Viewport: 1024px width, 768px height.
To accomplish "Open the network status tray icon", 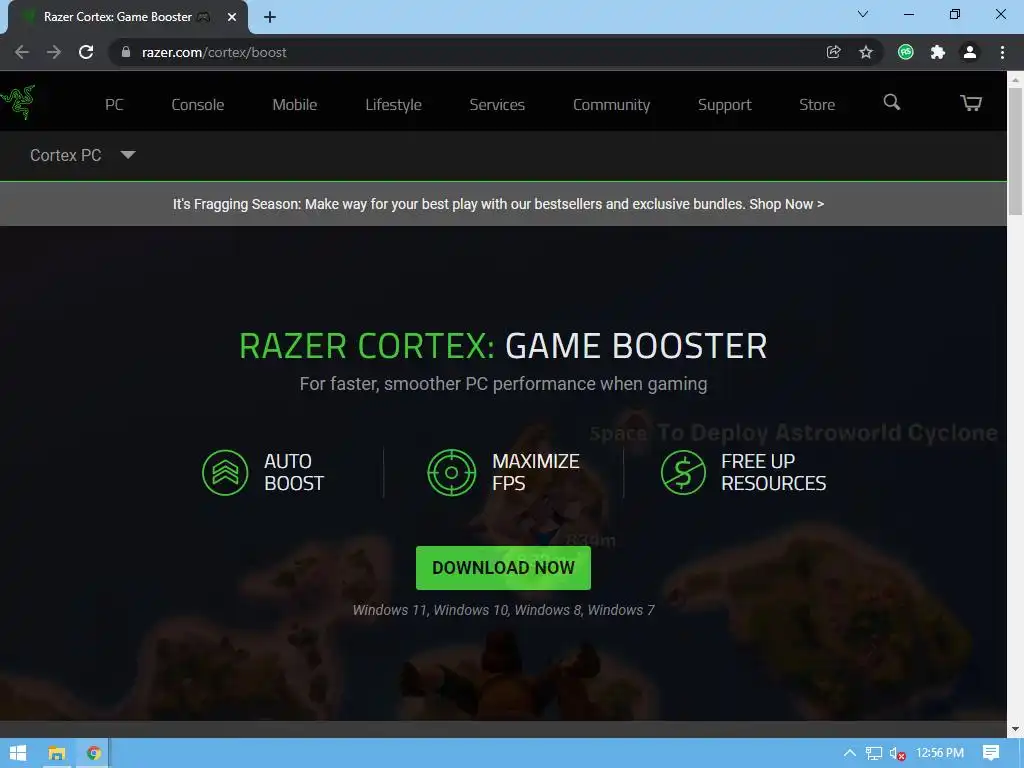I will tap(874, 753).
